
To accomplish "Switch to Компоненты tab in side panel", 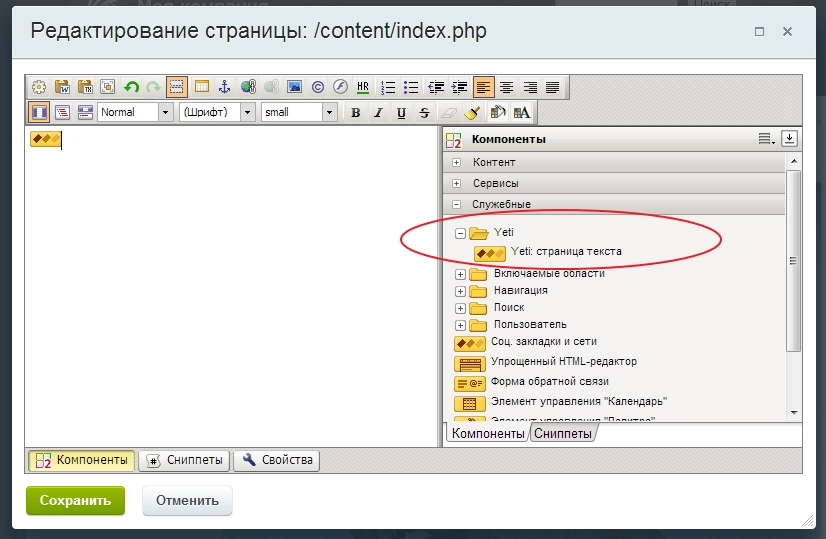I will pos(488,433).
